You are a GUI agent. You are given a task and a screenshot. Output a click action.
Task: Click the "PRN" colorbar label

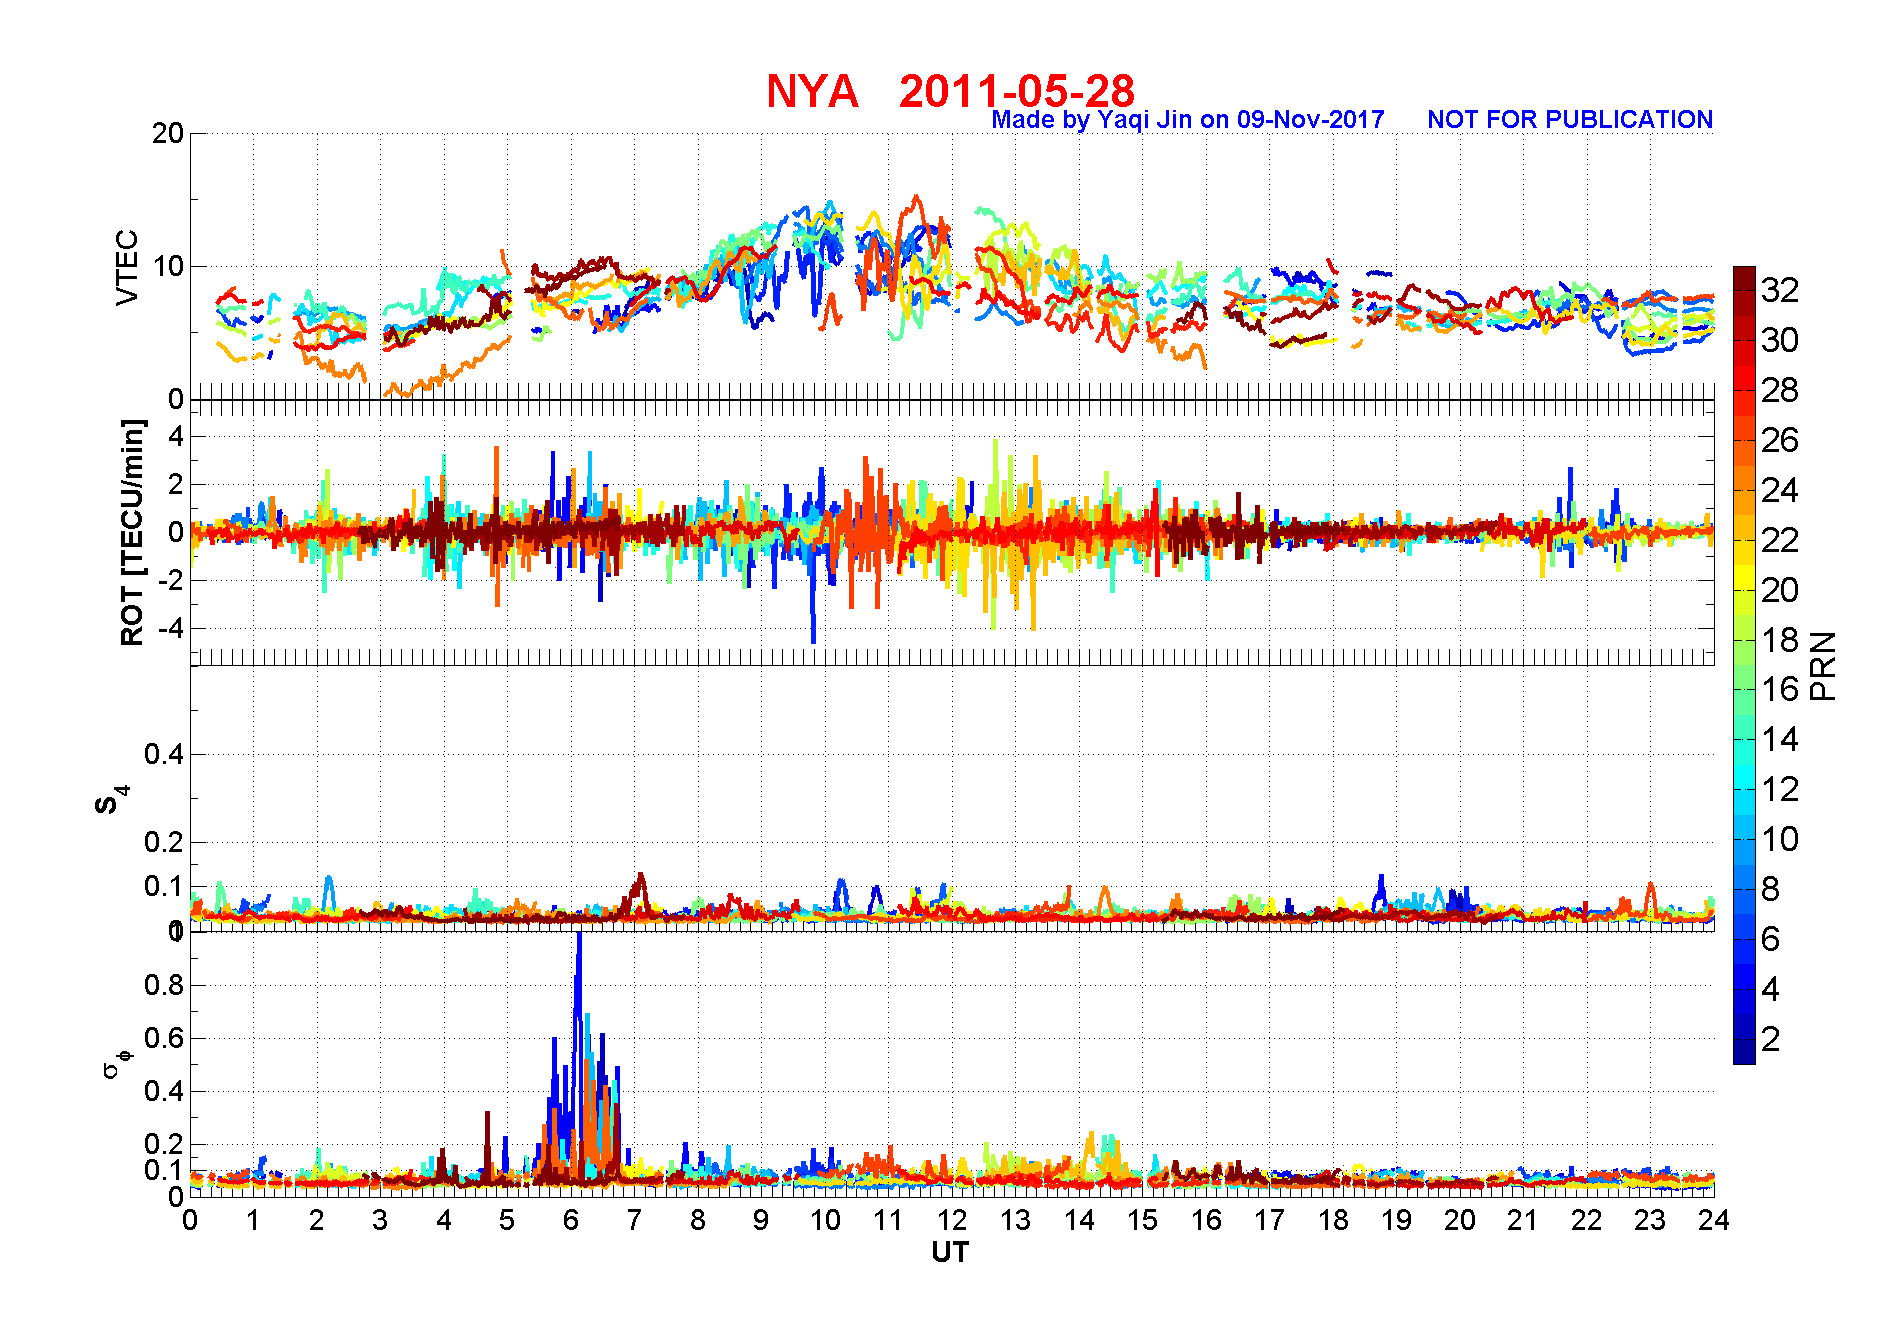tap(1824, 666)
